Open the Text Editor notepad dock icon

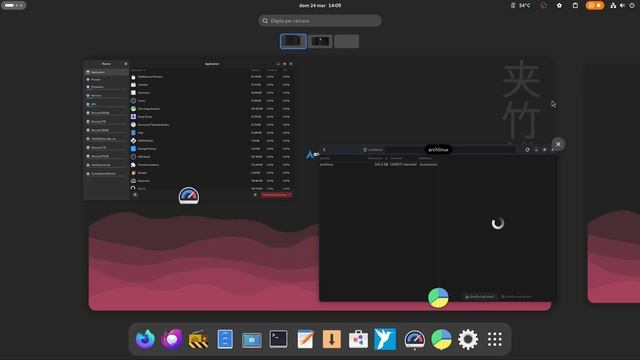click(305, 339)
